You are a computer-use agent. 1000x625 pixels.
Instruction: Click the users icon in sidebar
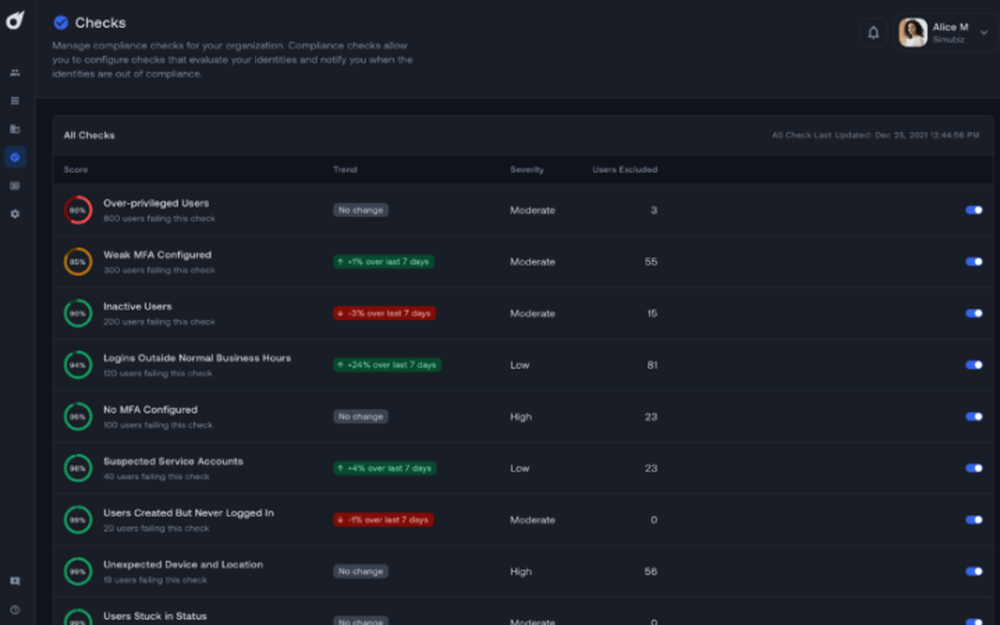point(15,73)
